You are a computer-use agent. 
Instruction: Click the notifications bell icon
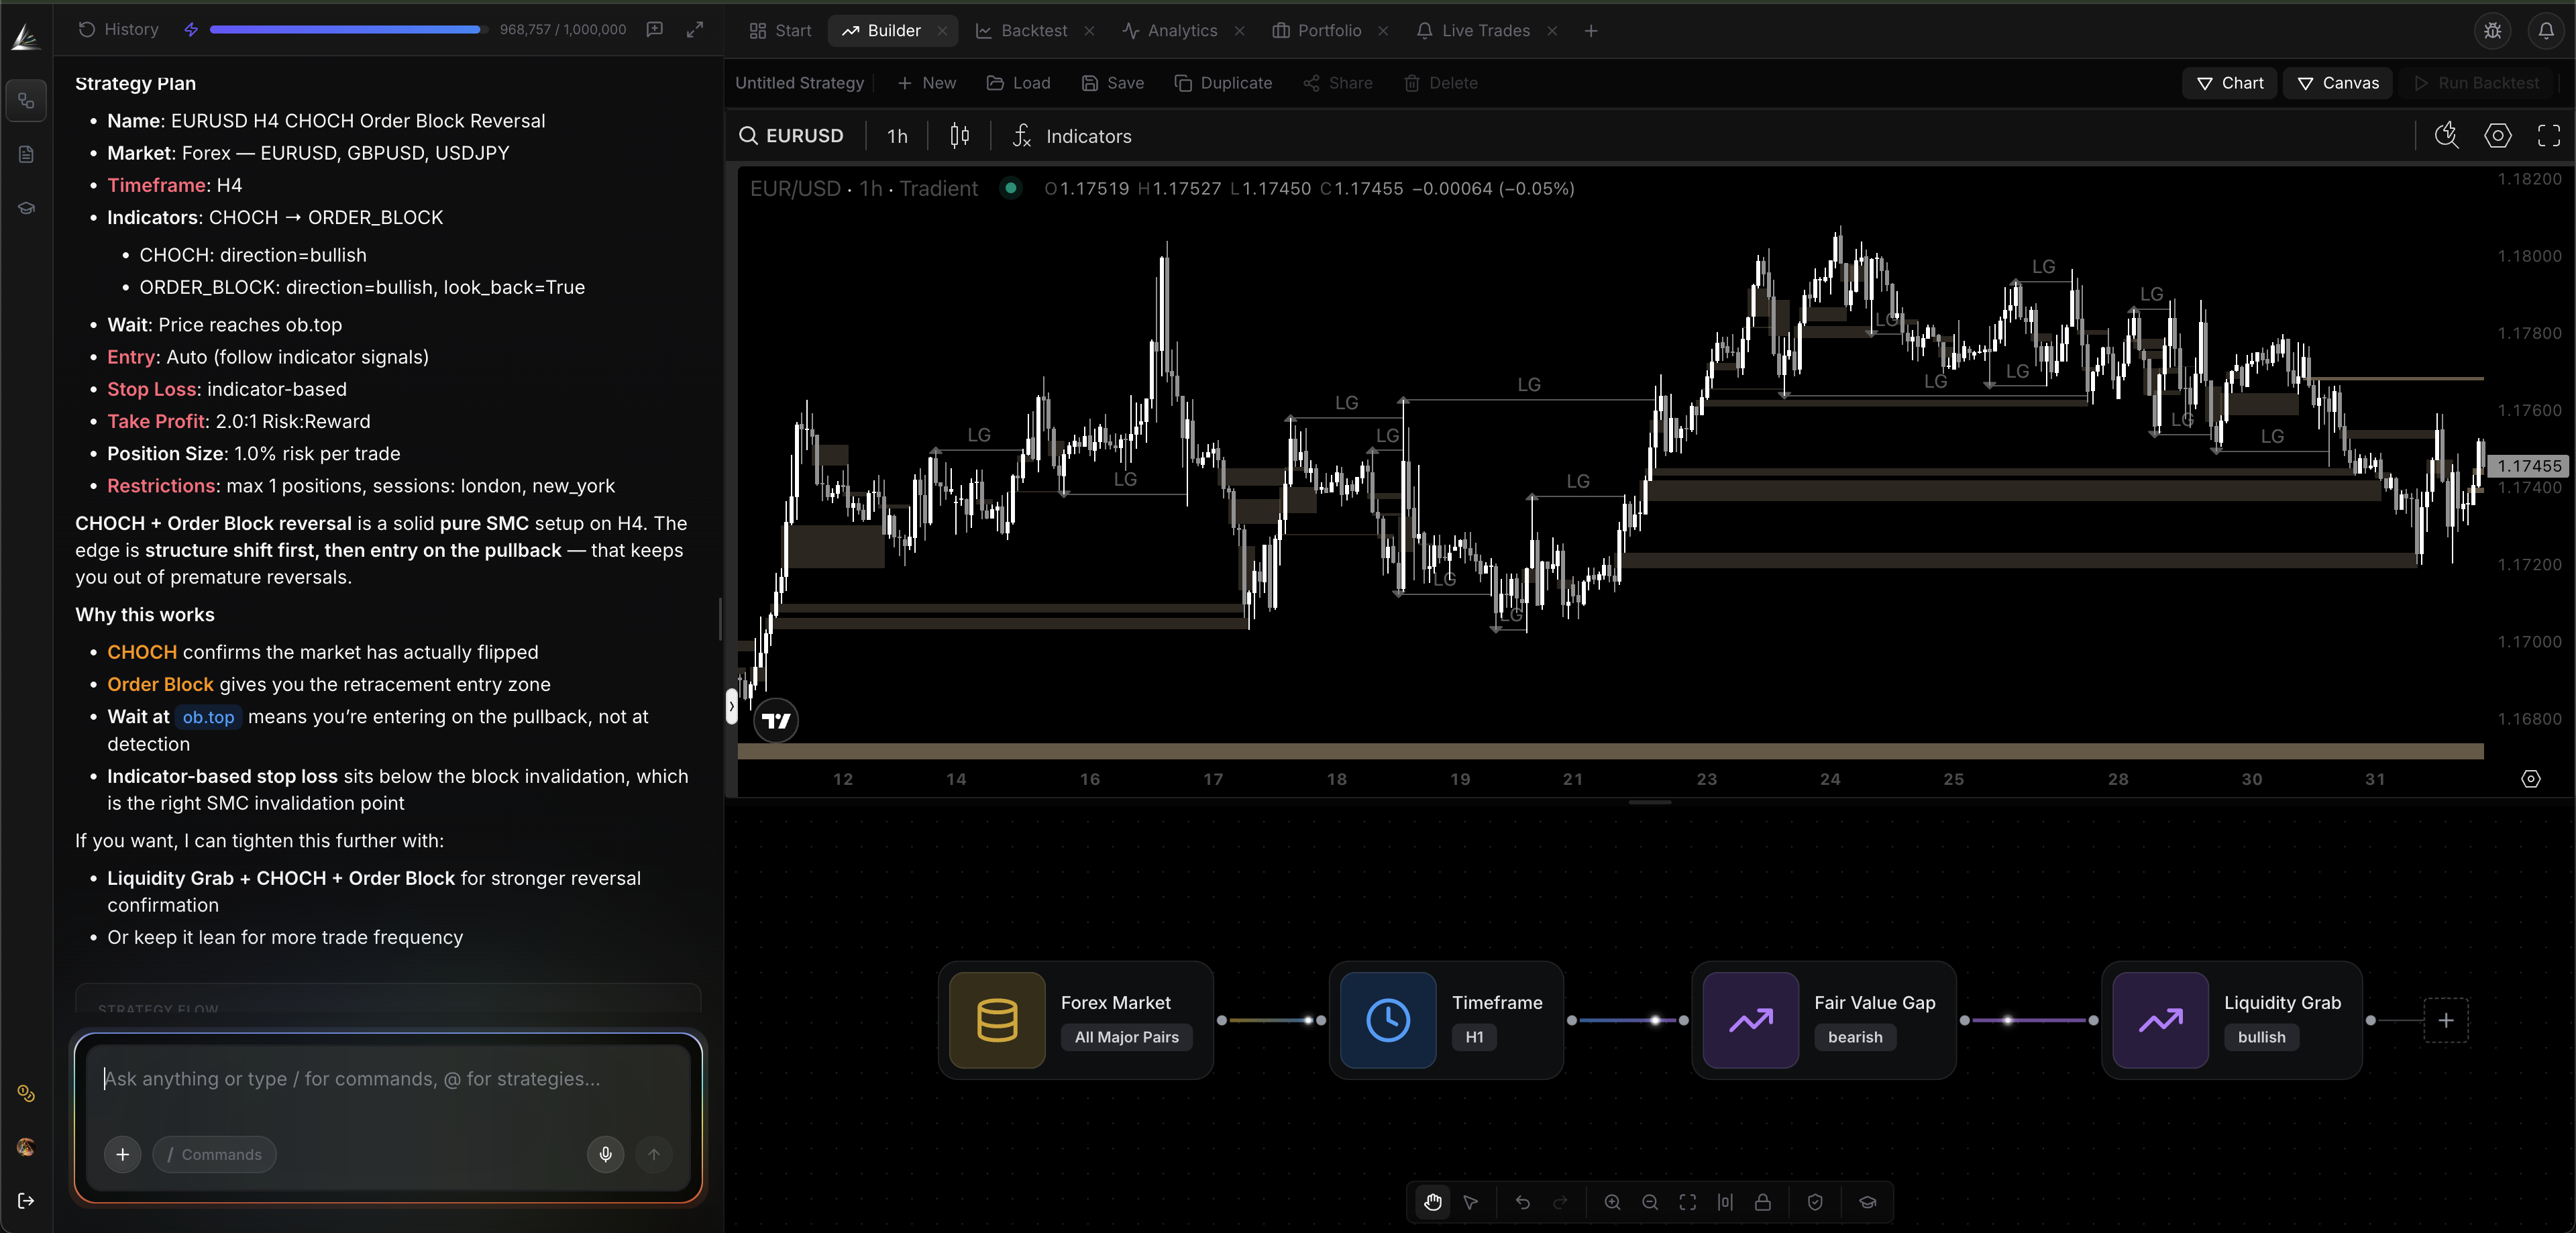[x=2545, y=31]
